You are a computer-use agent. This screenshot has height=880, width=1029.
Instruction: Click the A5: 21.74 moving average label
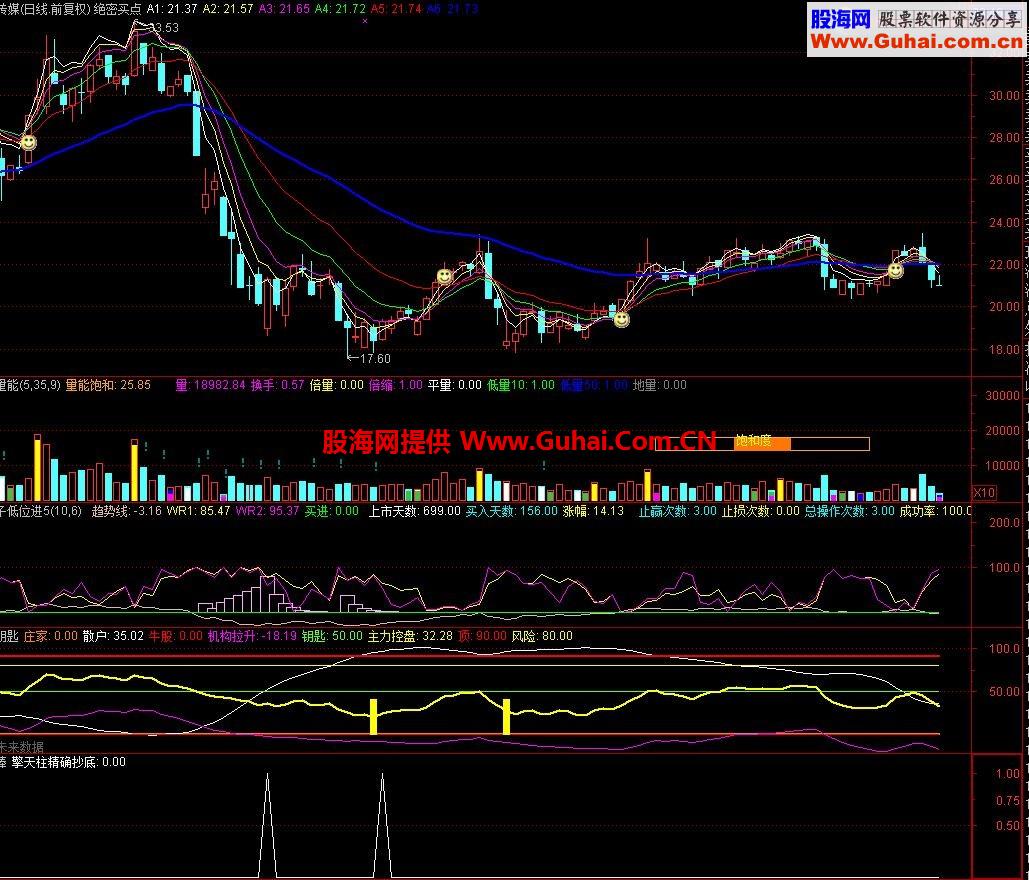click(396, 9)
